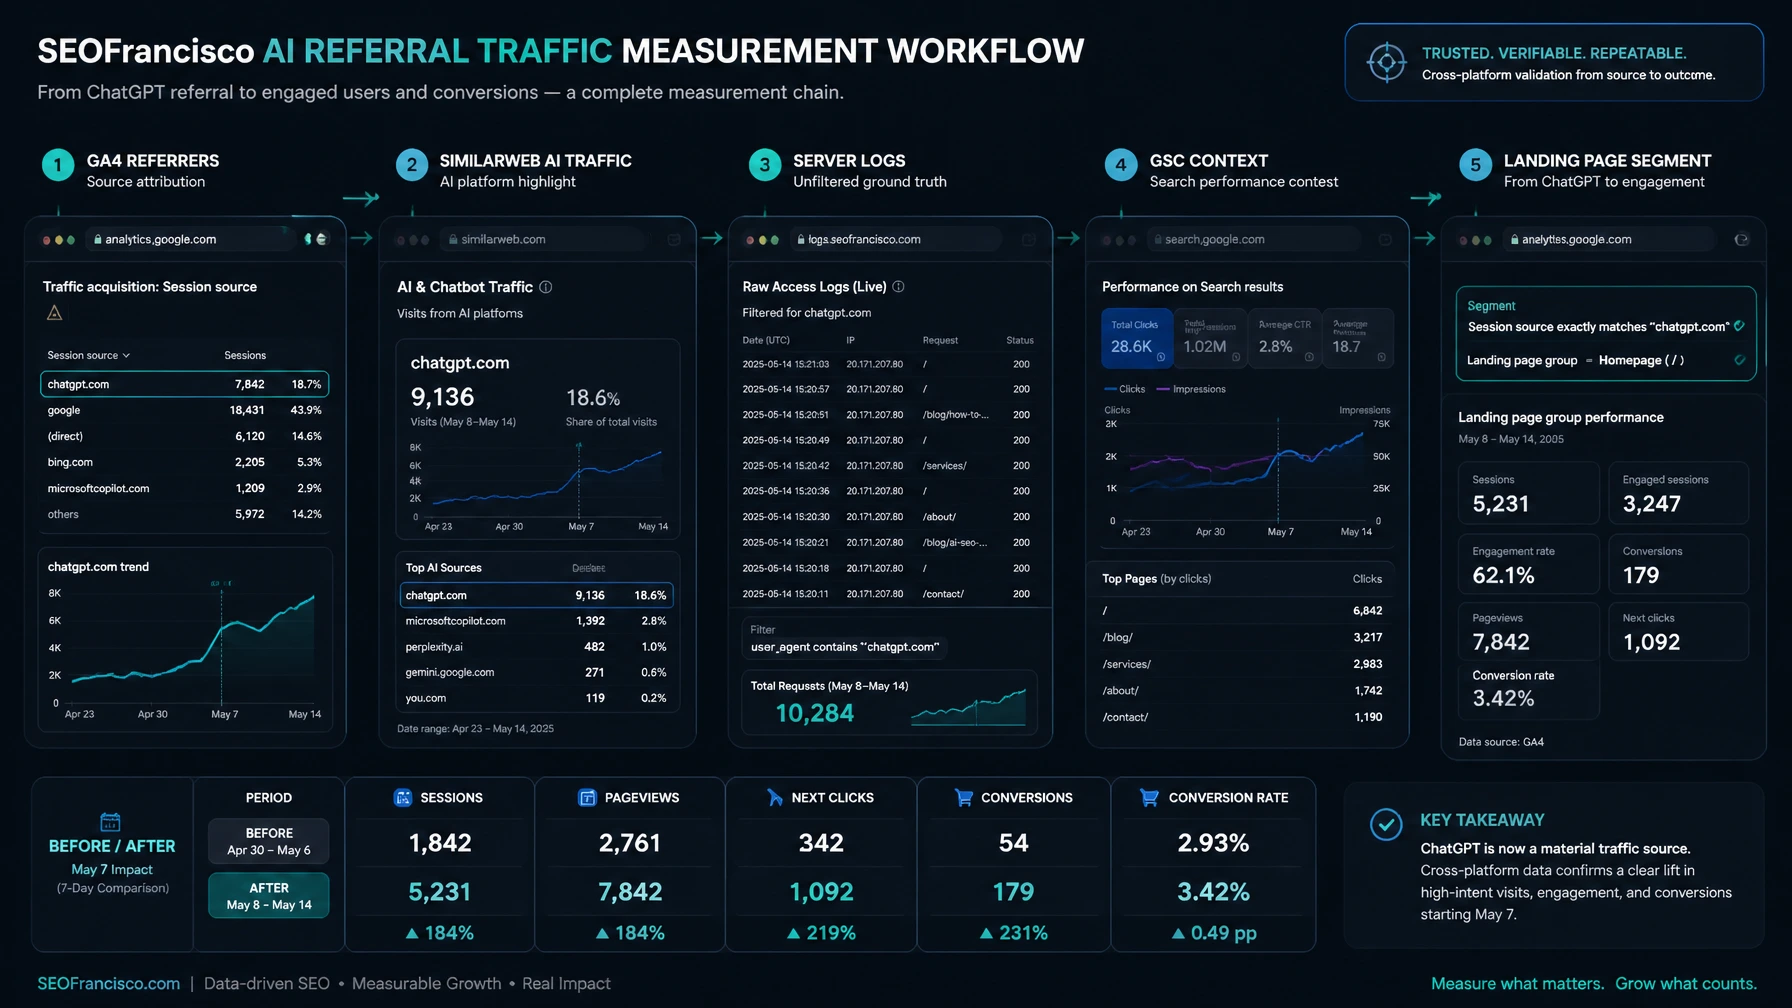Click info icon beside AI & Chatbot Traffic

tap(546, 287)
